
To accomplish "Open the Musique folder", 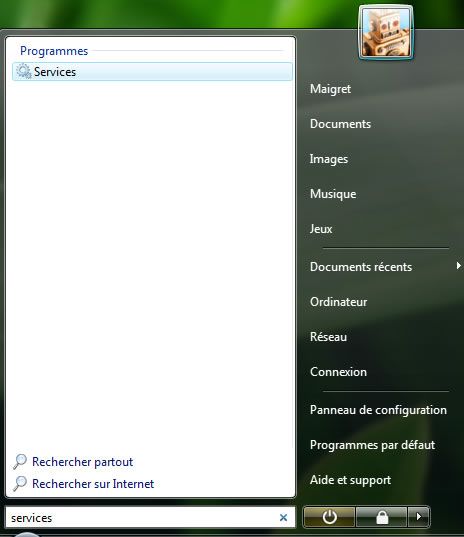I will 333,194.
